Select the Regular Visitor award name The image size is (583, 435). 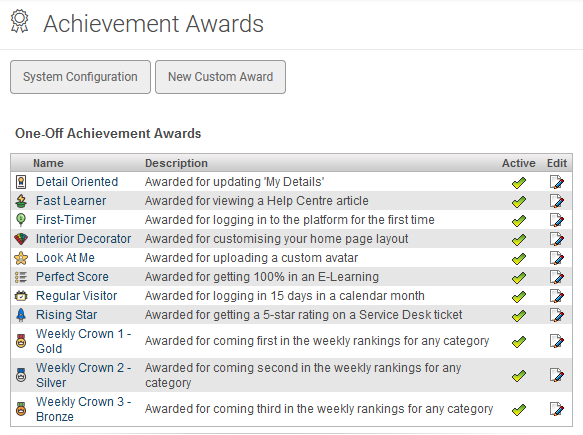point(77,296)
